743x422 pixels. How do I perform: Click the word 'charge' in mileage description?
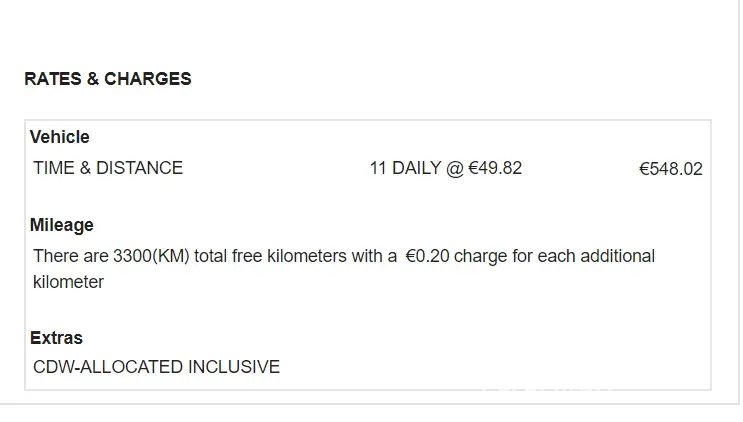[x=480, y=256]
